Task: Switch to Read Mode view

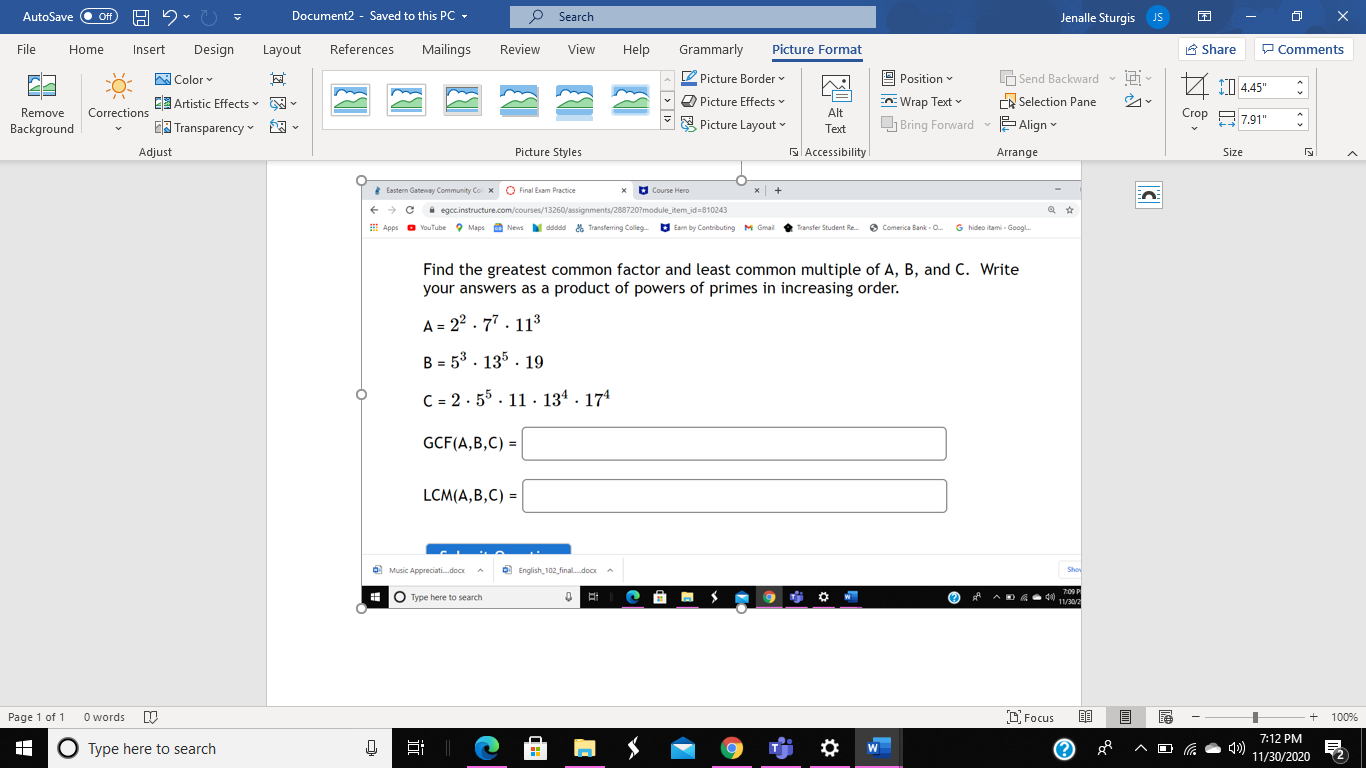Action: coord(1085,717)
